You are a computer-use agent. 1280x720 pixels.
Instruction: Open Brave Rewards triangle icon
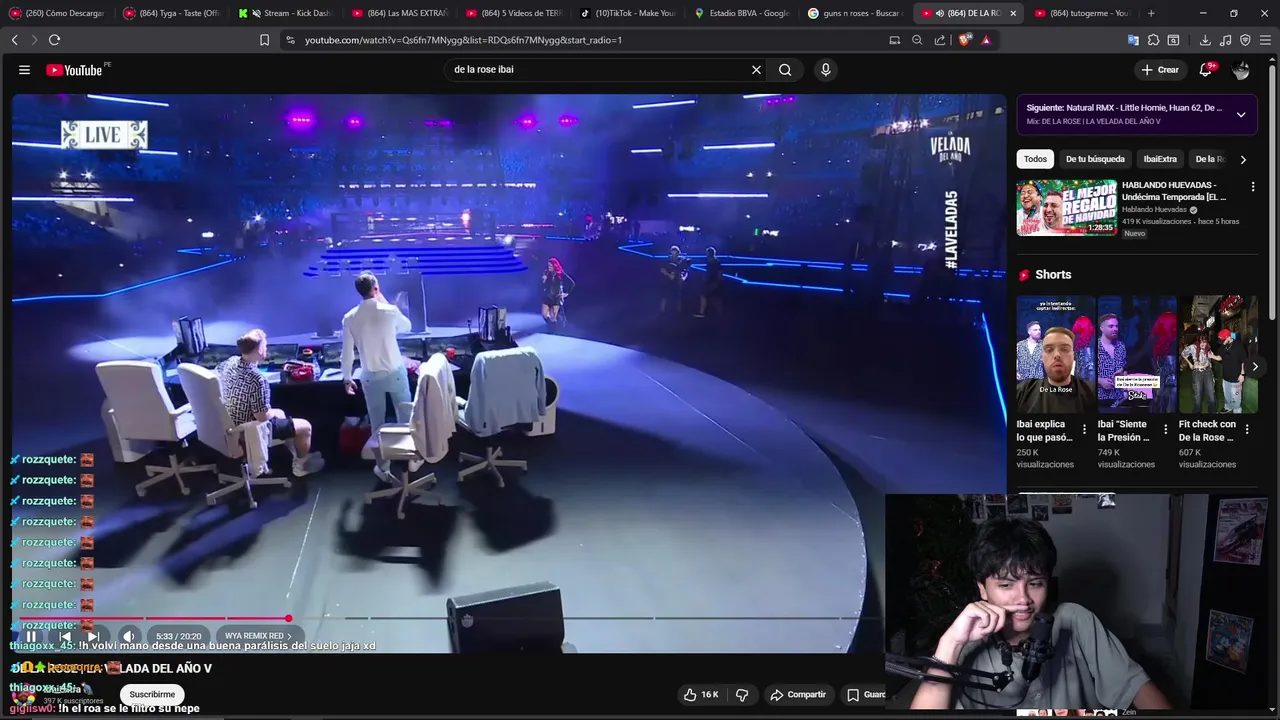[986, 40]
